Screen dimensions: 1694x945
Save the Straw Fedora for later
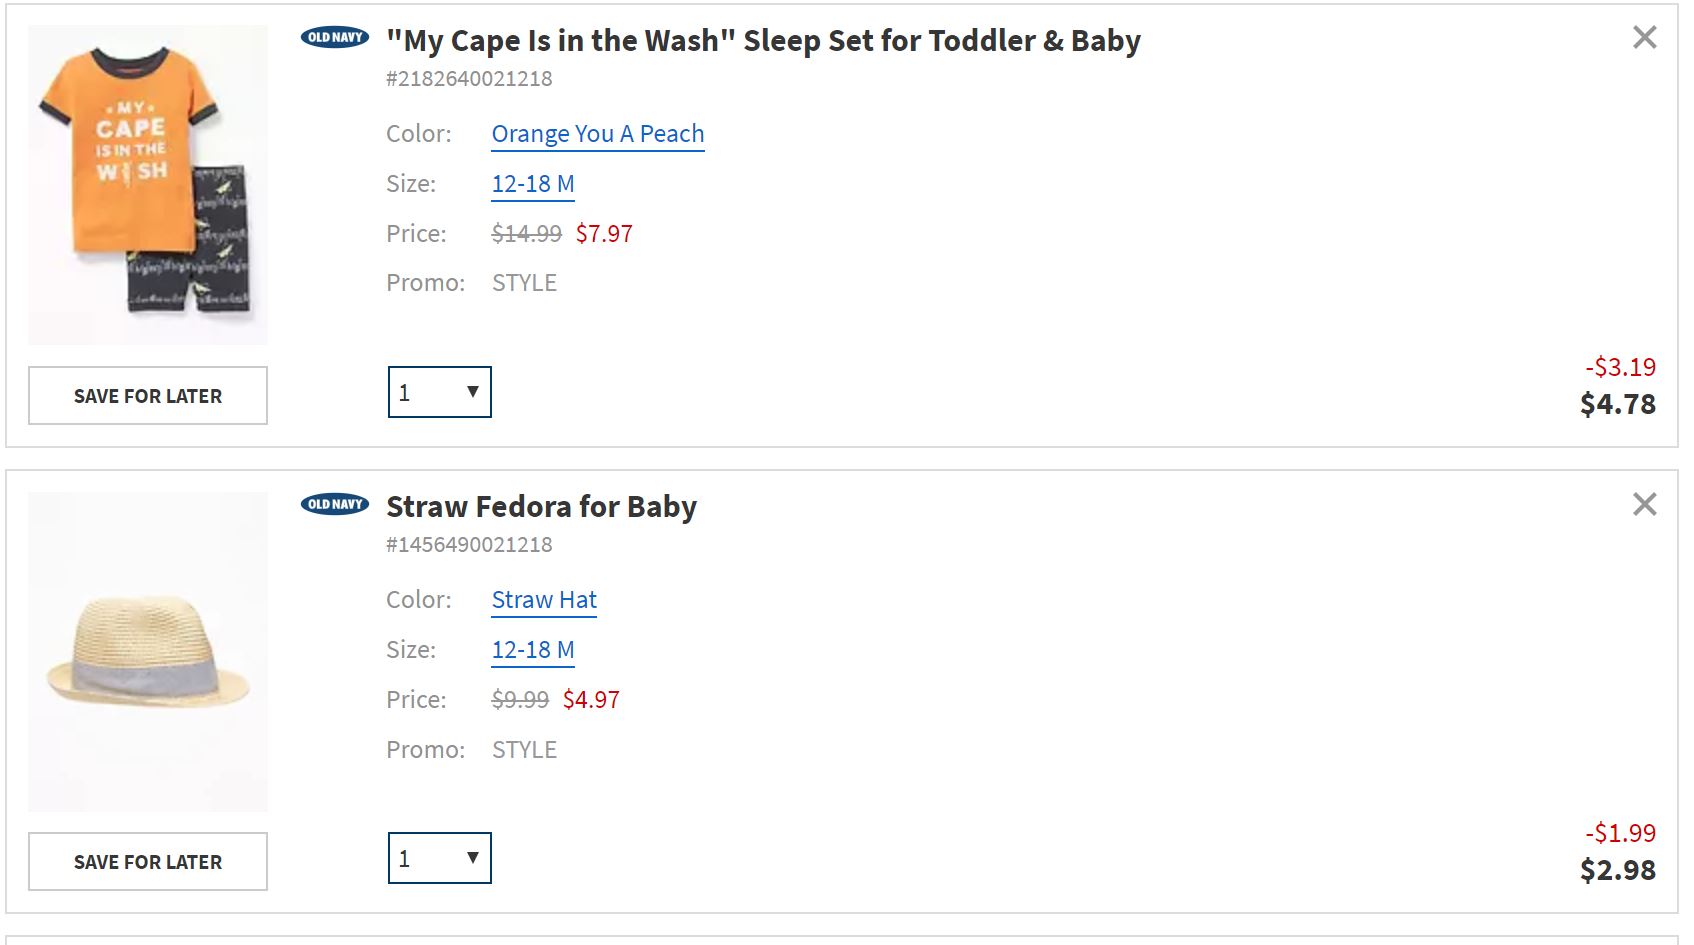point(148,861)
